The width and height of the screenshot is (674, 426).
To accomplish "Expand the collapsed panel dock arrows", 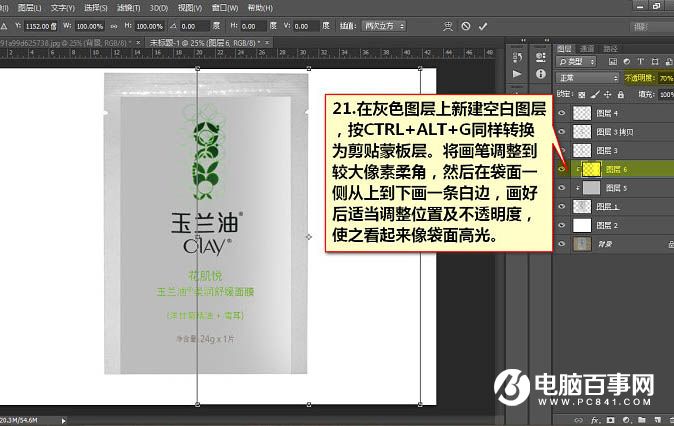I will pyautogui.click(x=523, y=41).
